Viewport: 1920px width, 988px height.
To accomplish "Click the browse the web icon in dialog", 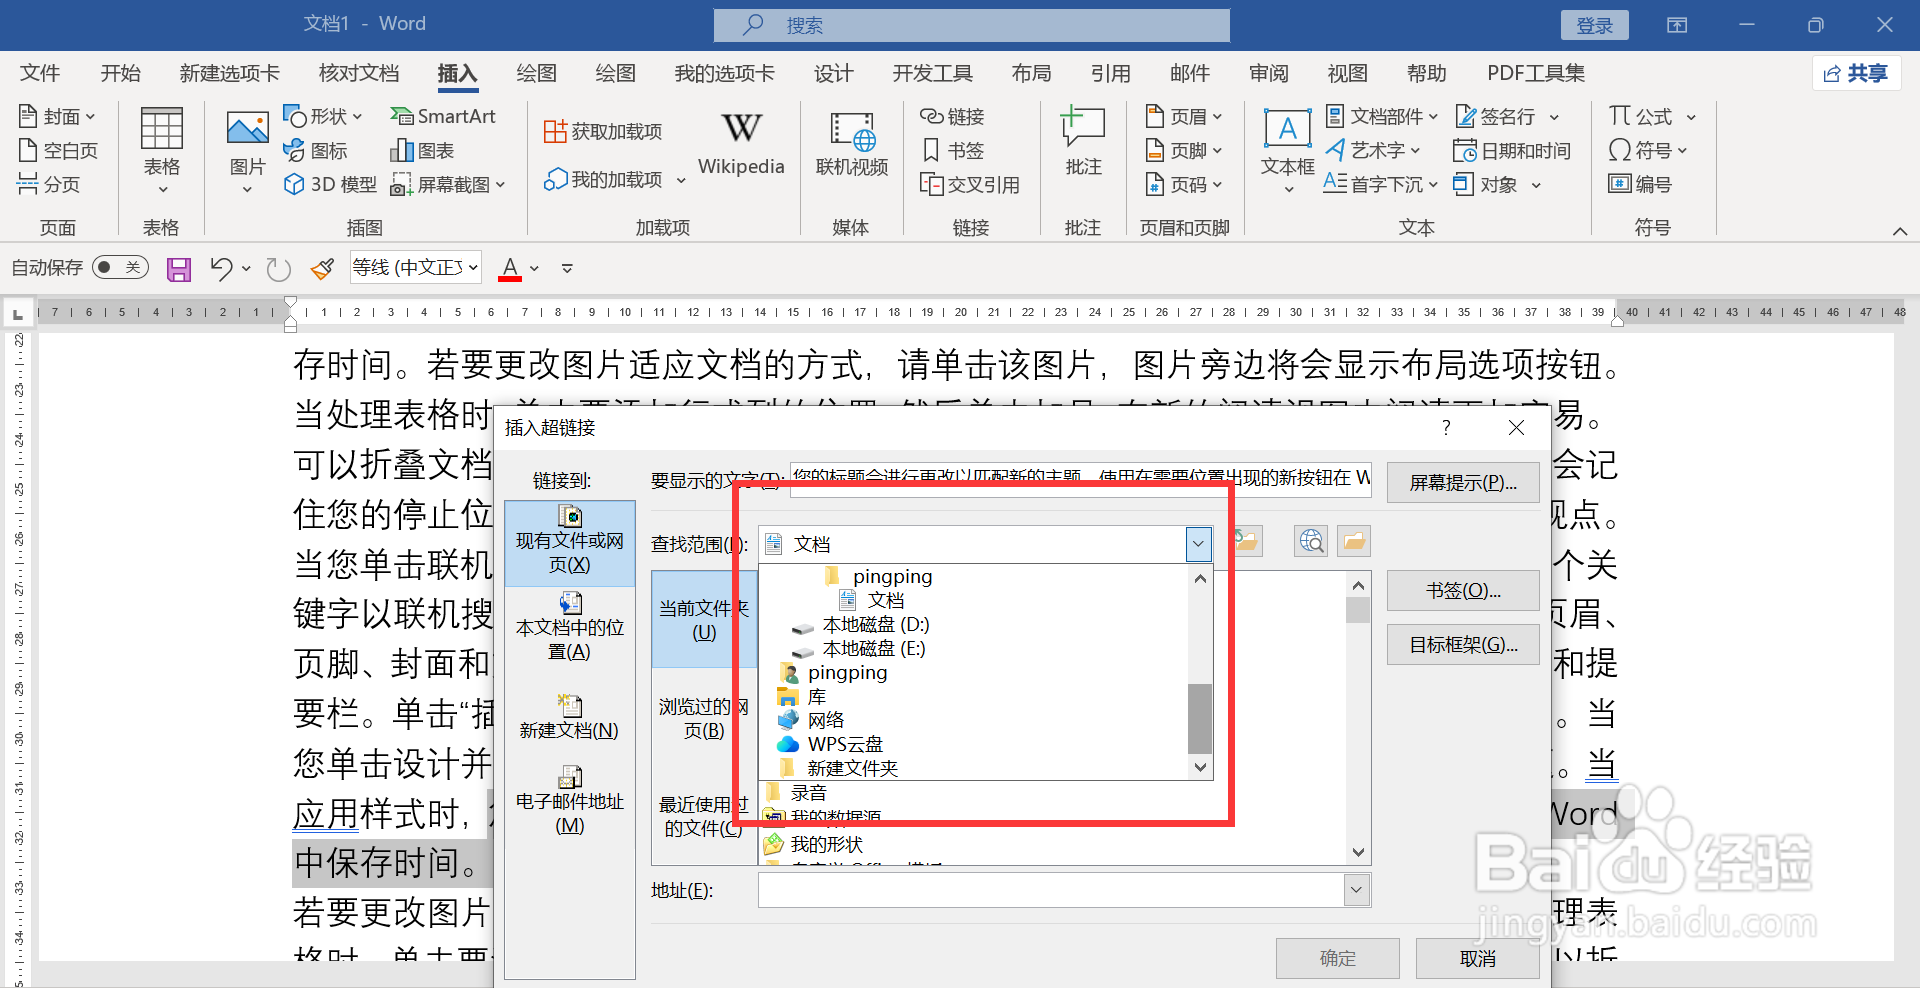I will pos(1310,541).
